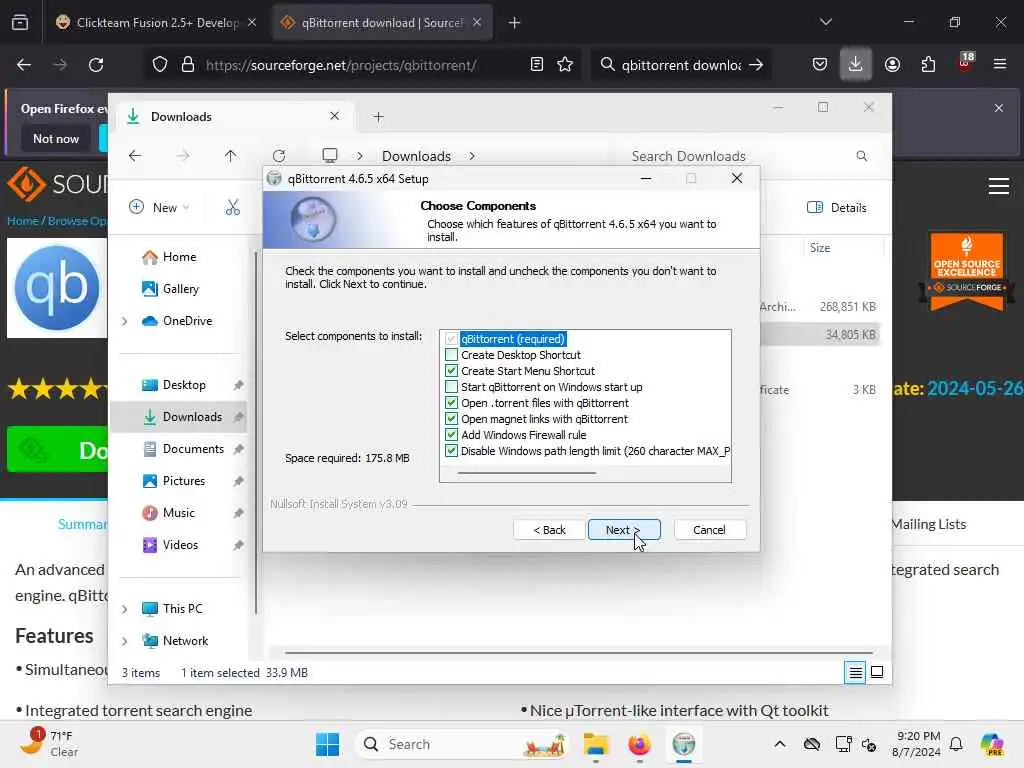
Task: Add a new tab in File Explorer
Action: [378, 117]
